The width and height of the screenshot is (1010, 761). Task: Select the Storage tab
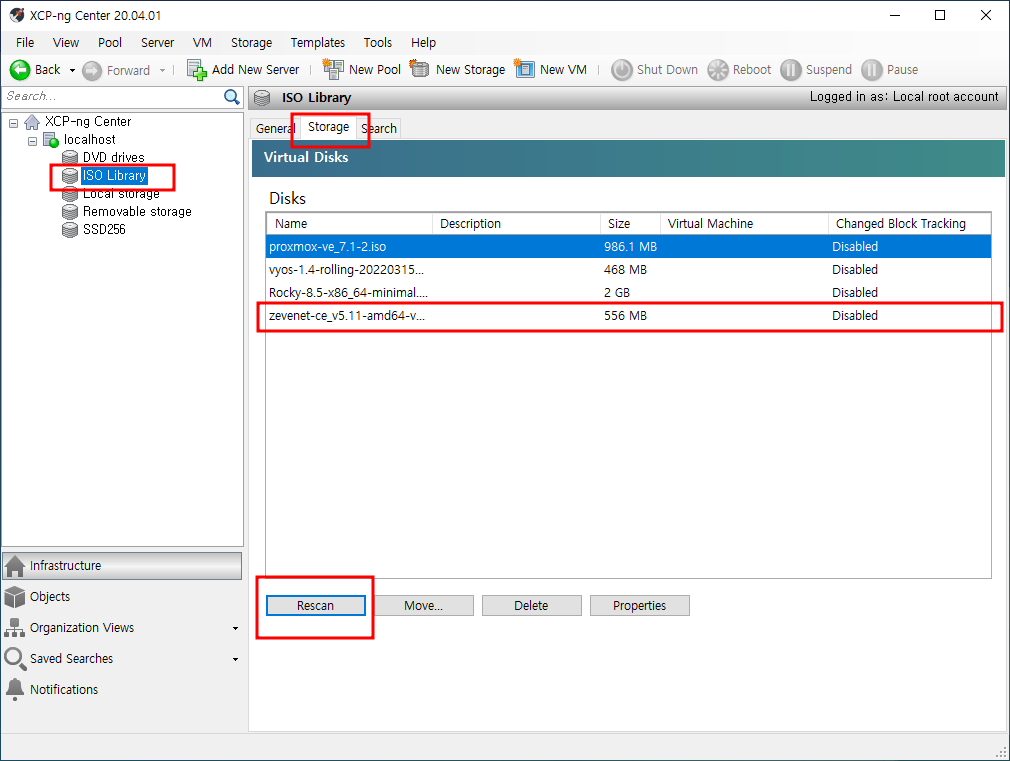coord(329,128)
